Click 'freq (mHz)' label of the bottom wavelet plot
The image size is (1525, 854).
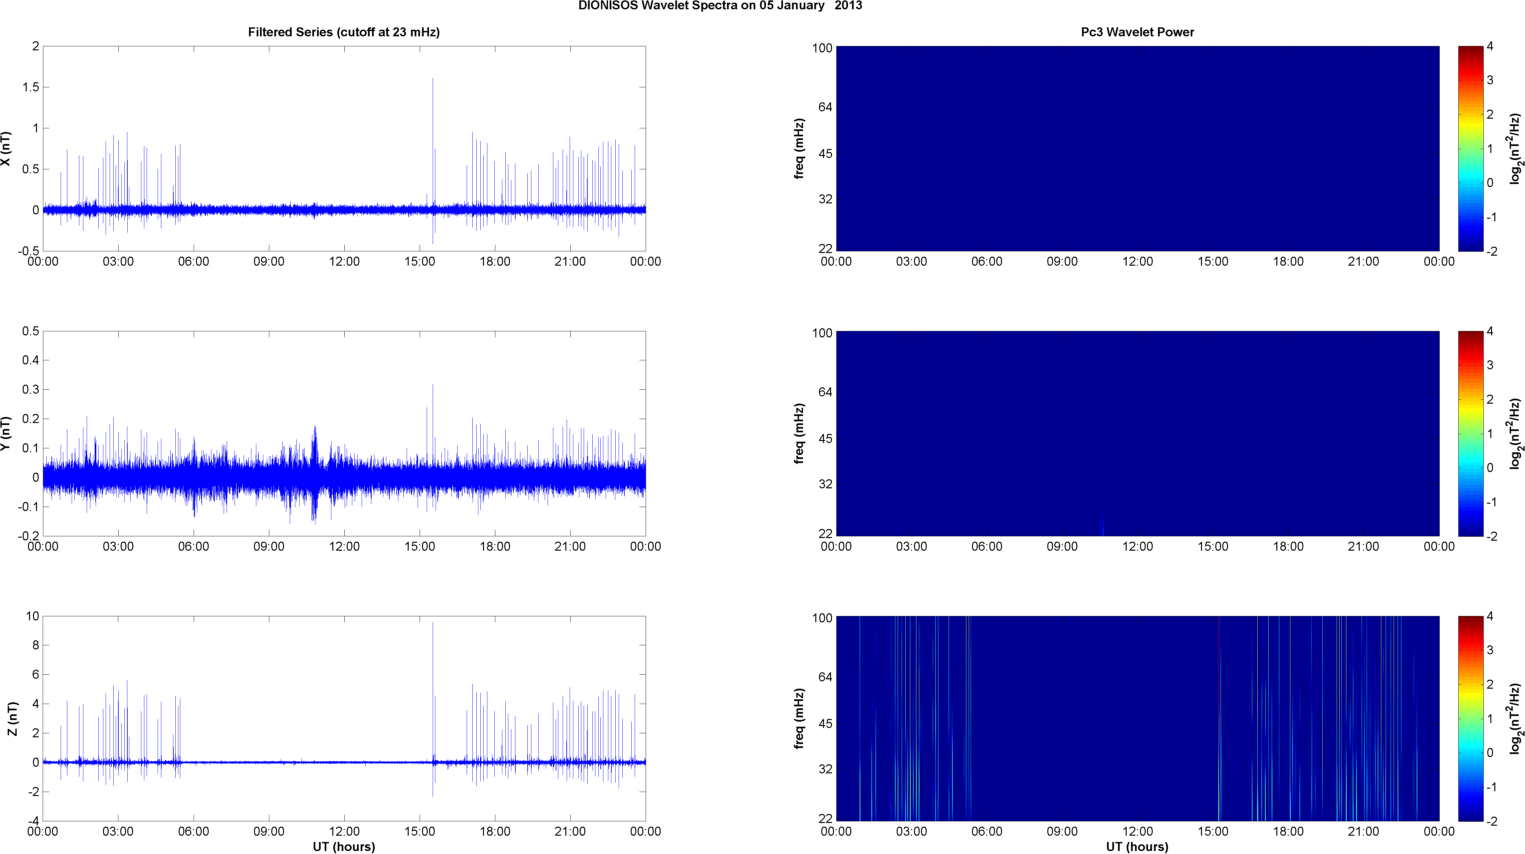point(799,719)
